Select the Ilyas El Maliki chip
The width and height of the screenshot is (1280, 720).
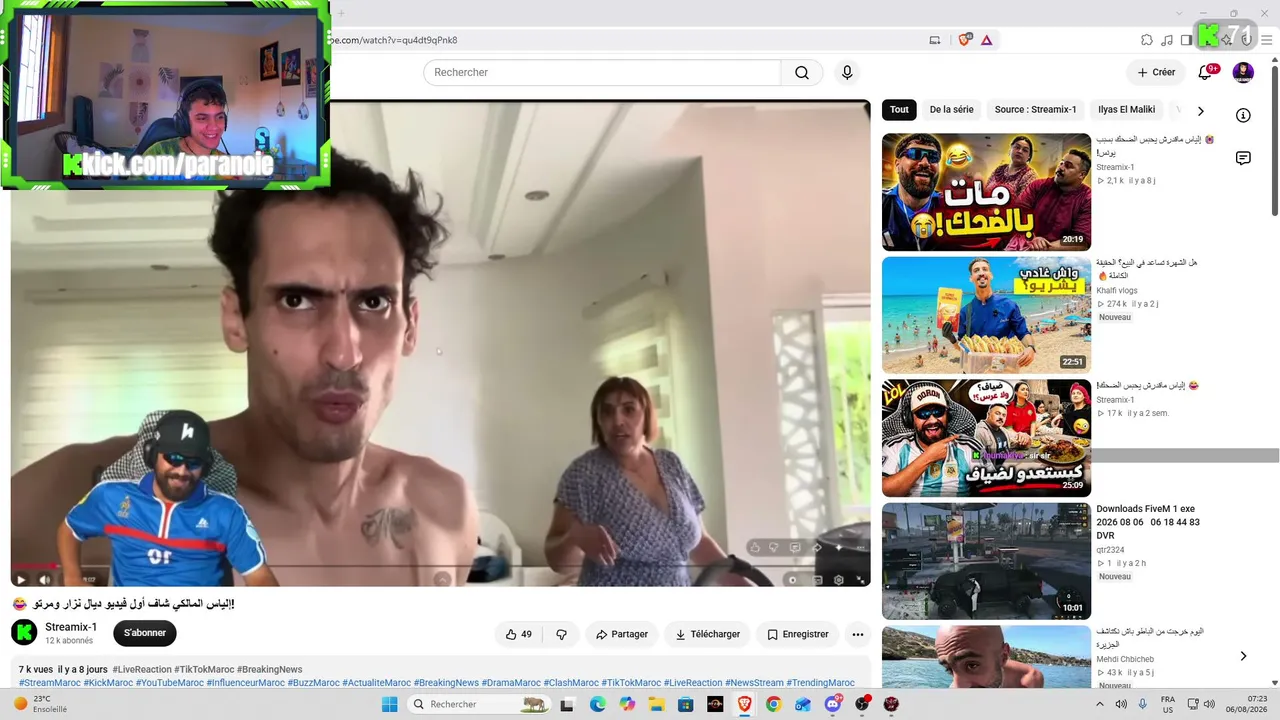(1126, 110)
